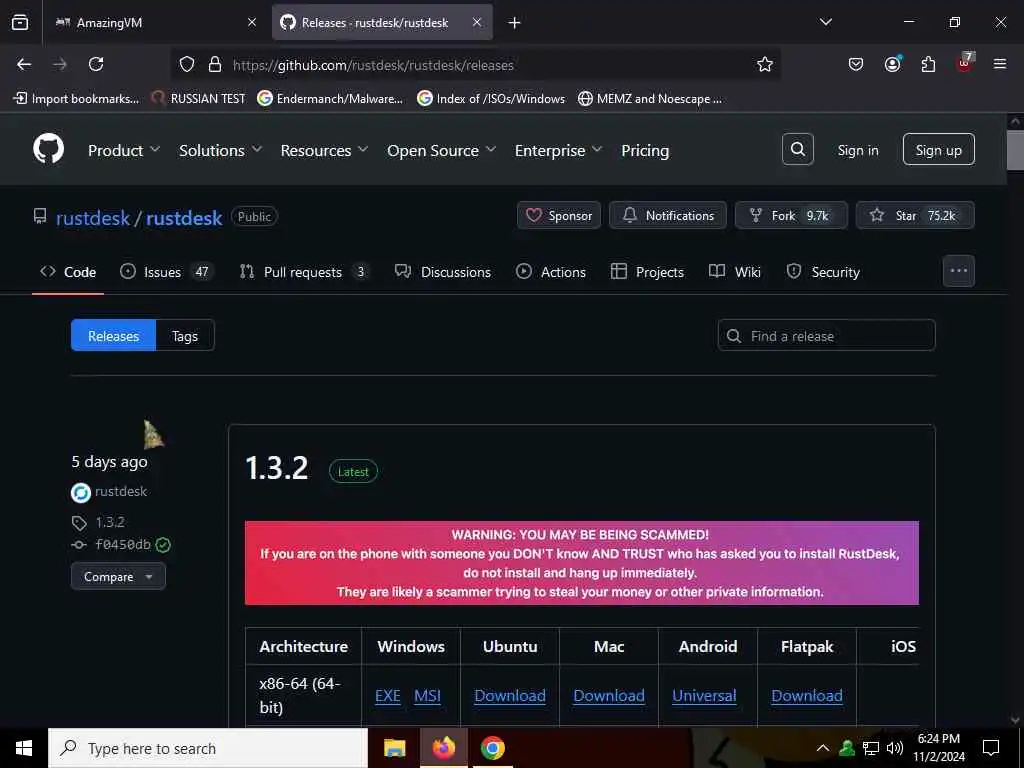This screenshot has width=1024, height=768.
Task: Open the extensions puzzle icon
Action: [928, 64]
